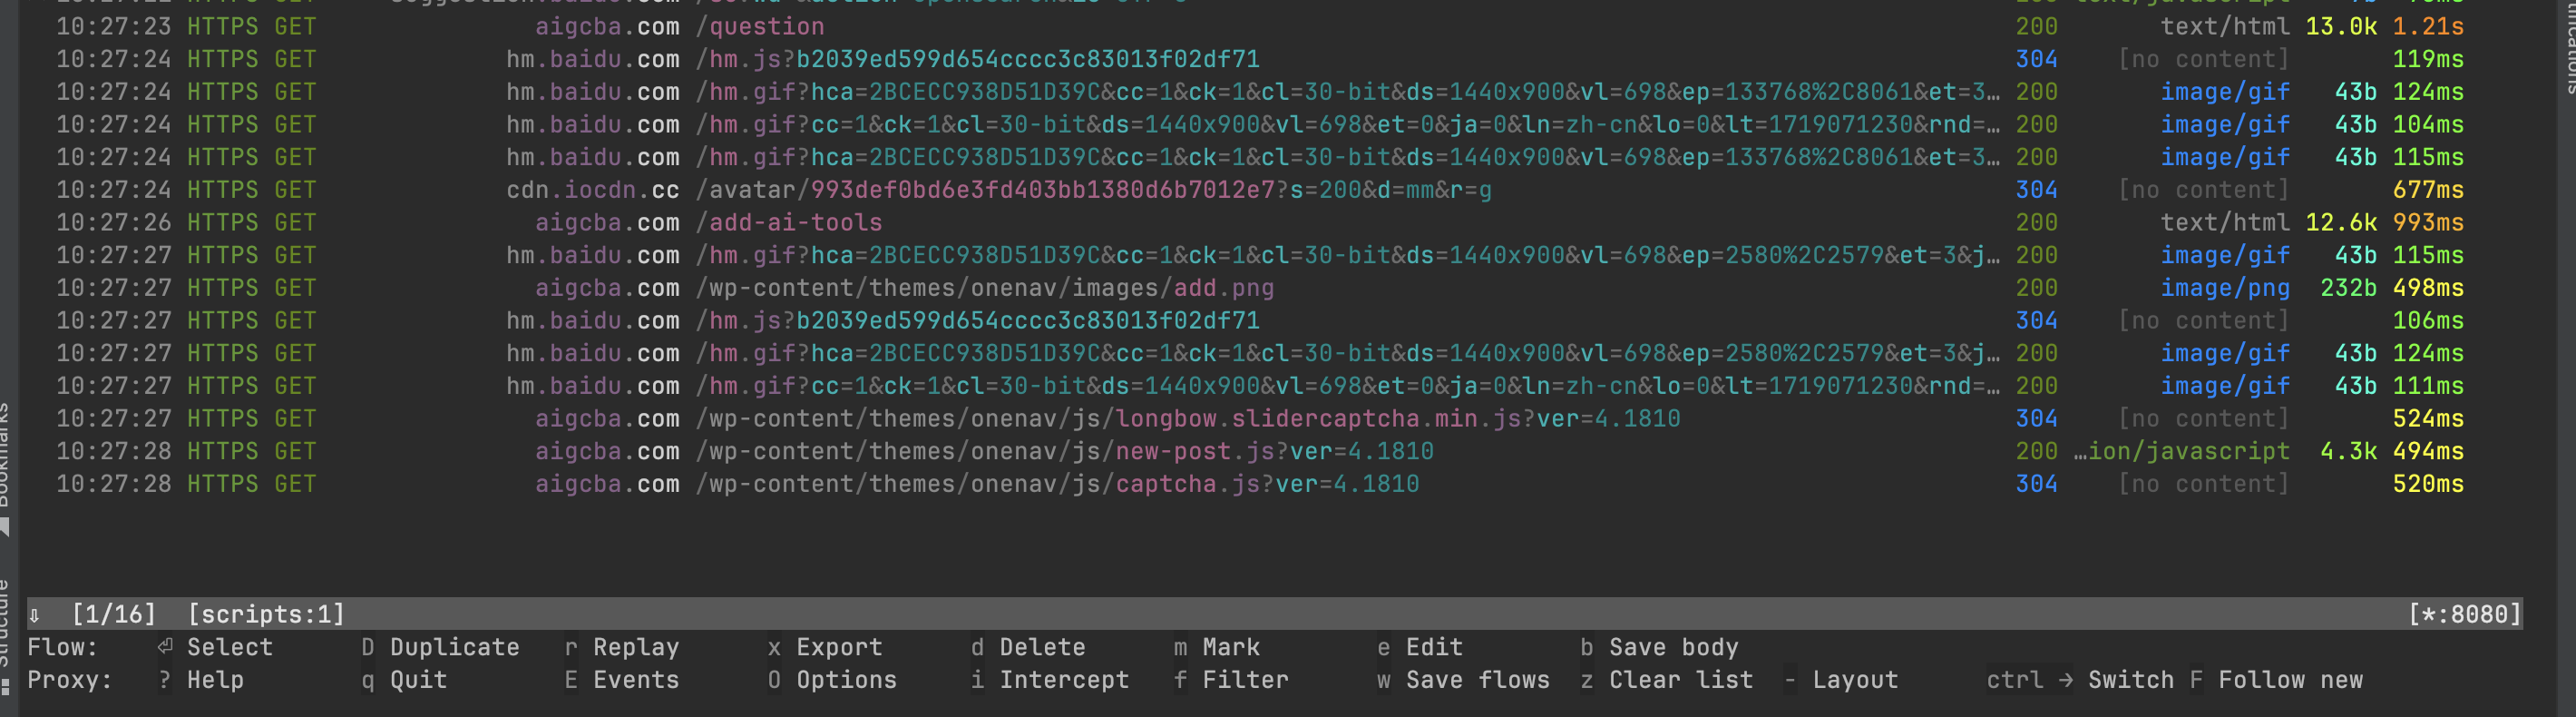Image resolution: width=2576 pixels, height=717 pixels.
Task: Click the Options command in Proxy row
Action: coord(846,680)
